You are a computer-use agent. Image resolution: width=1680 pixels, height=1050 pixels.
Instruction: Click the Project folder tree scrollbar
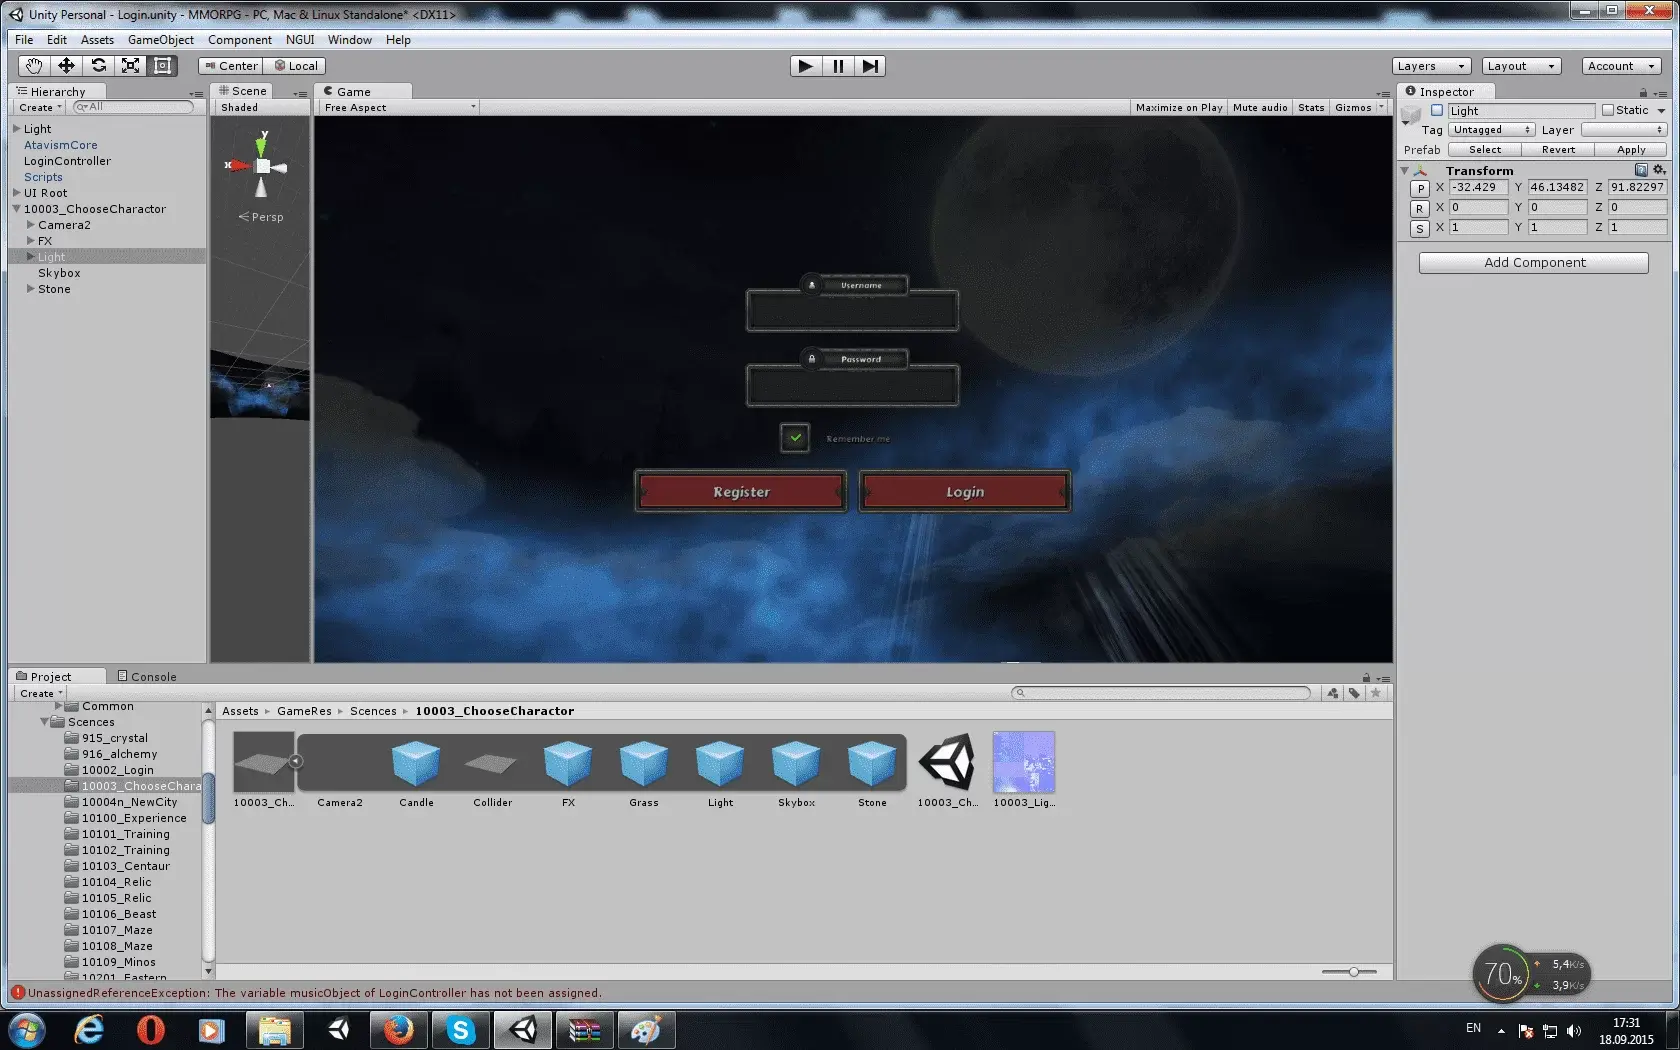[x=208, y=797]
